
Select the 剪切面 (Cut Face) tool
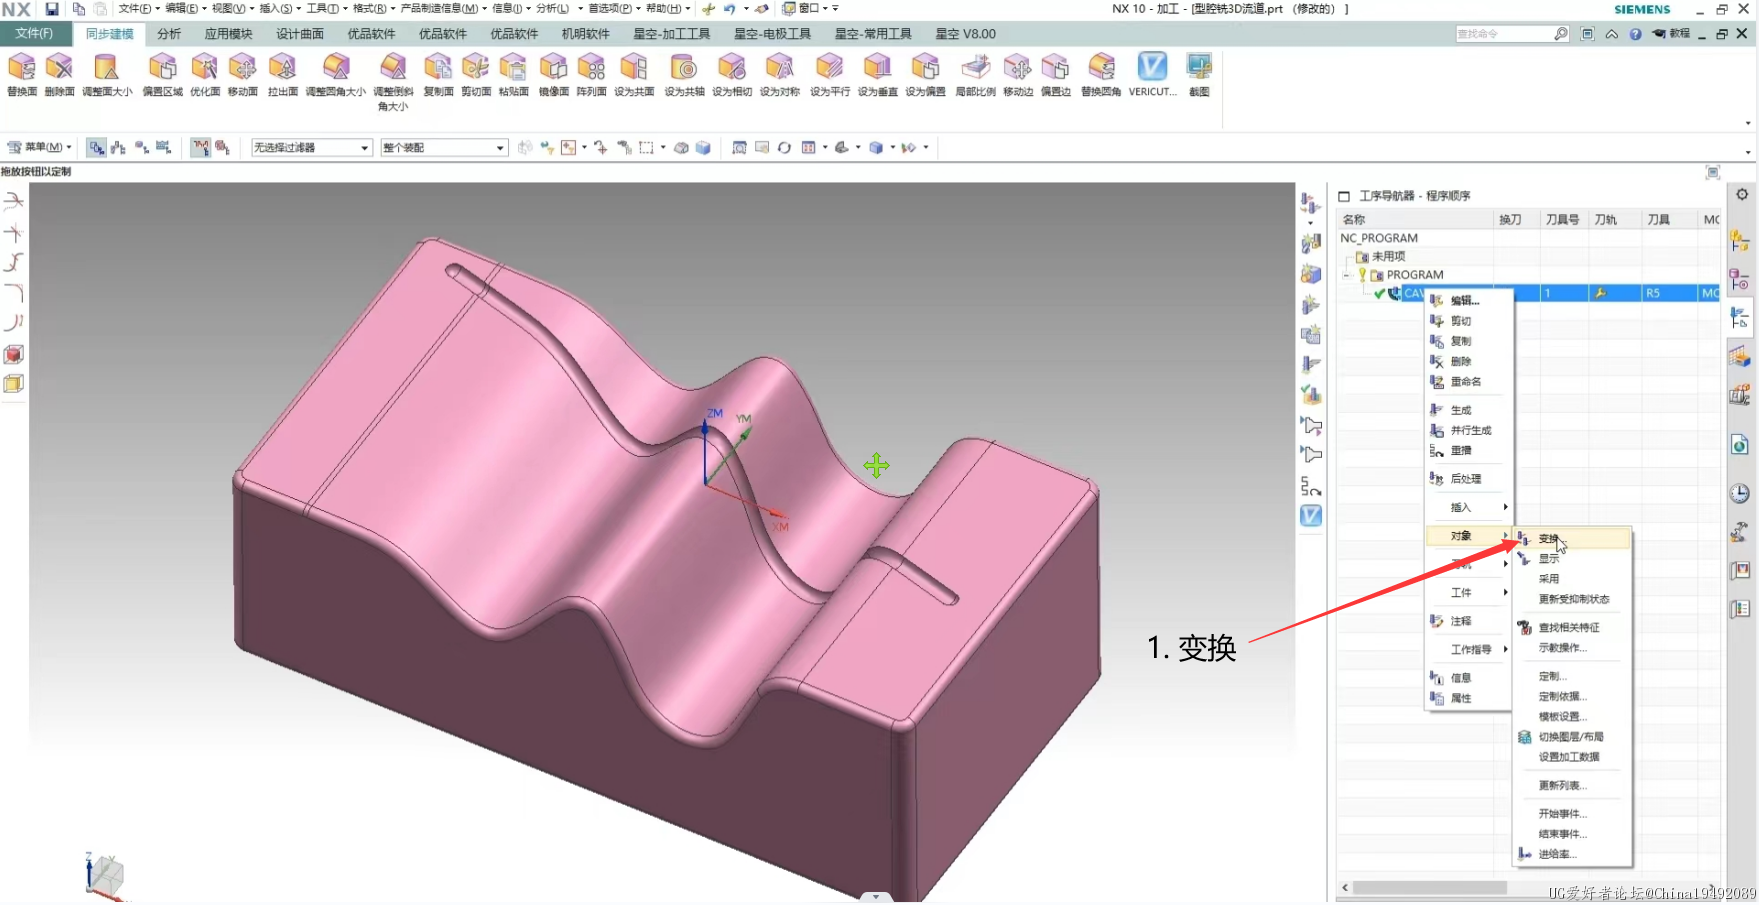click(476, 75)
